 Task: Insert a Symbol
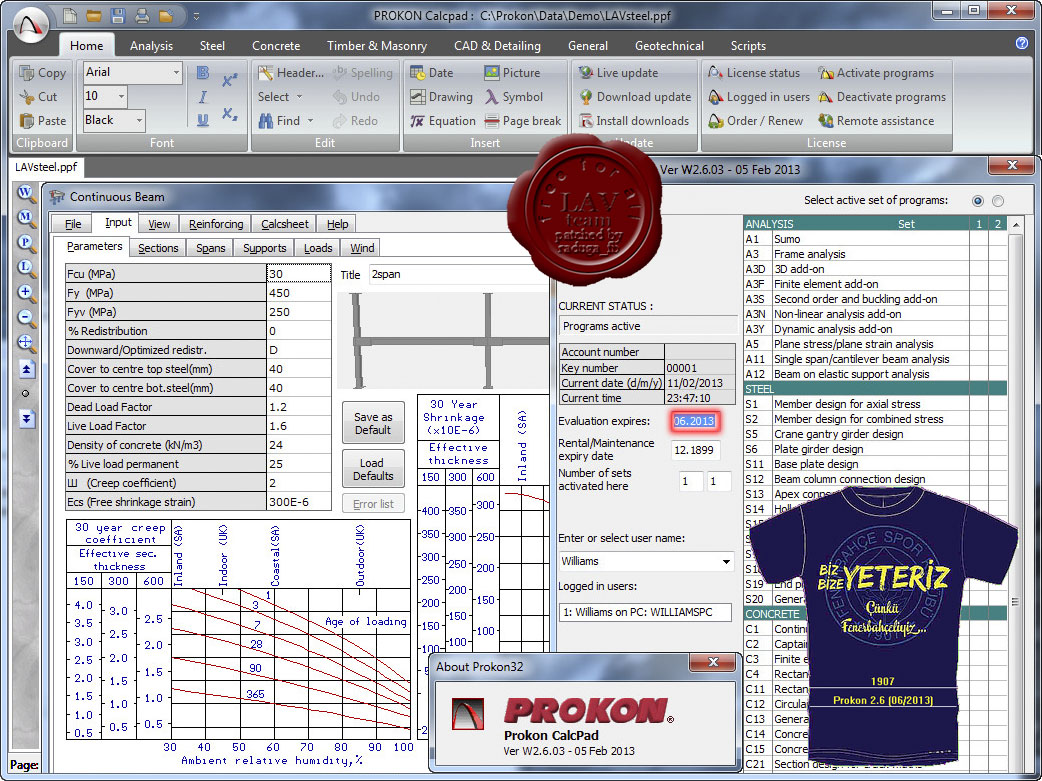(x=514, y=97)
